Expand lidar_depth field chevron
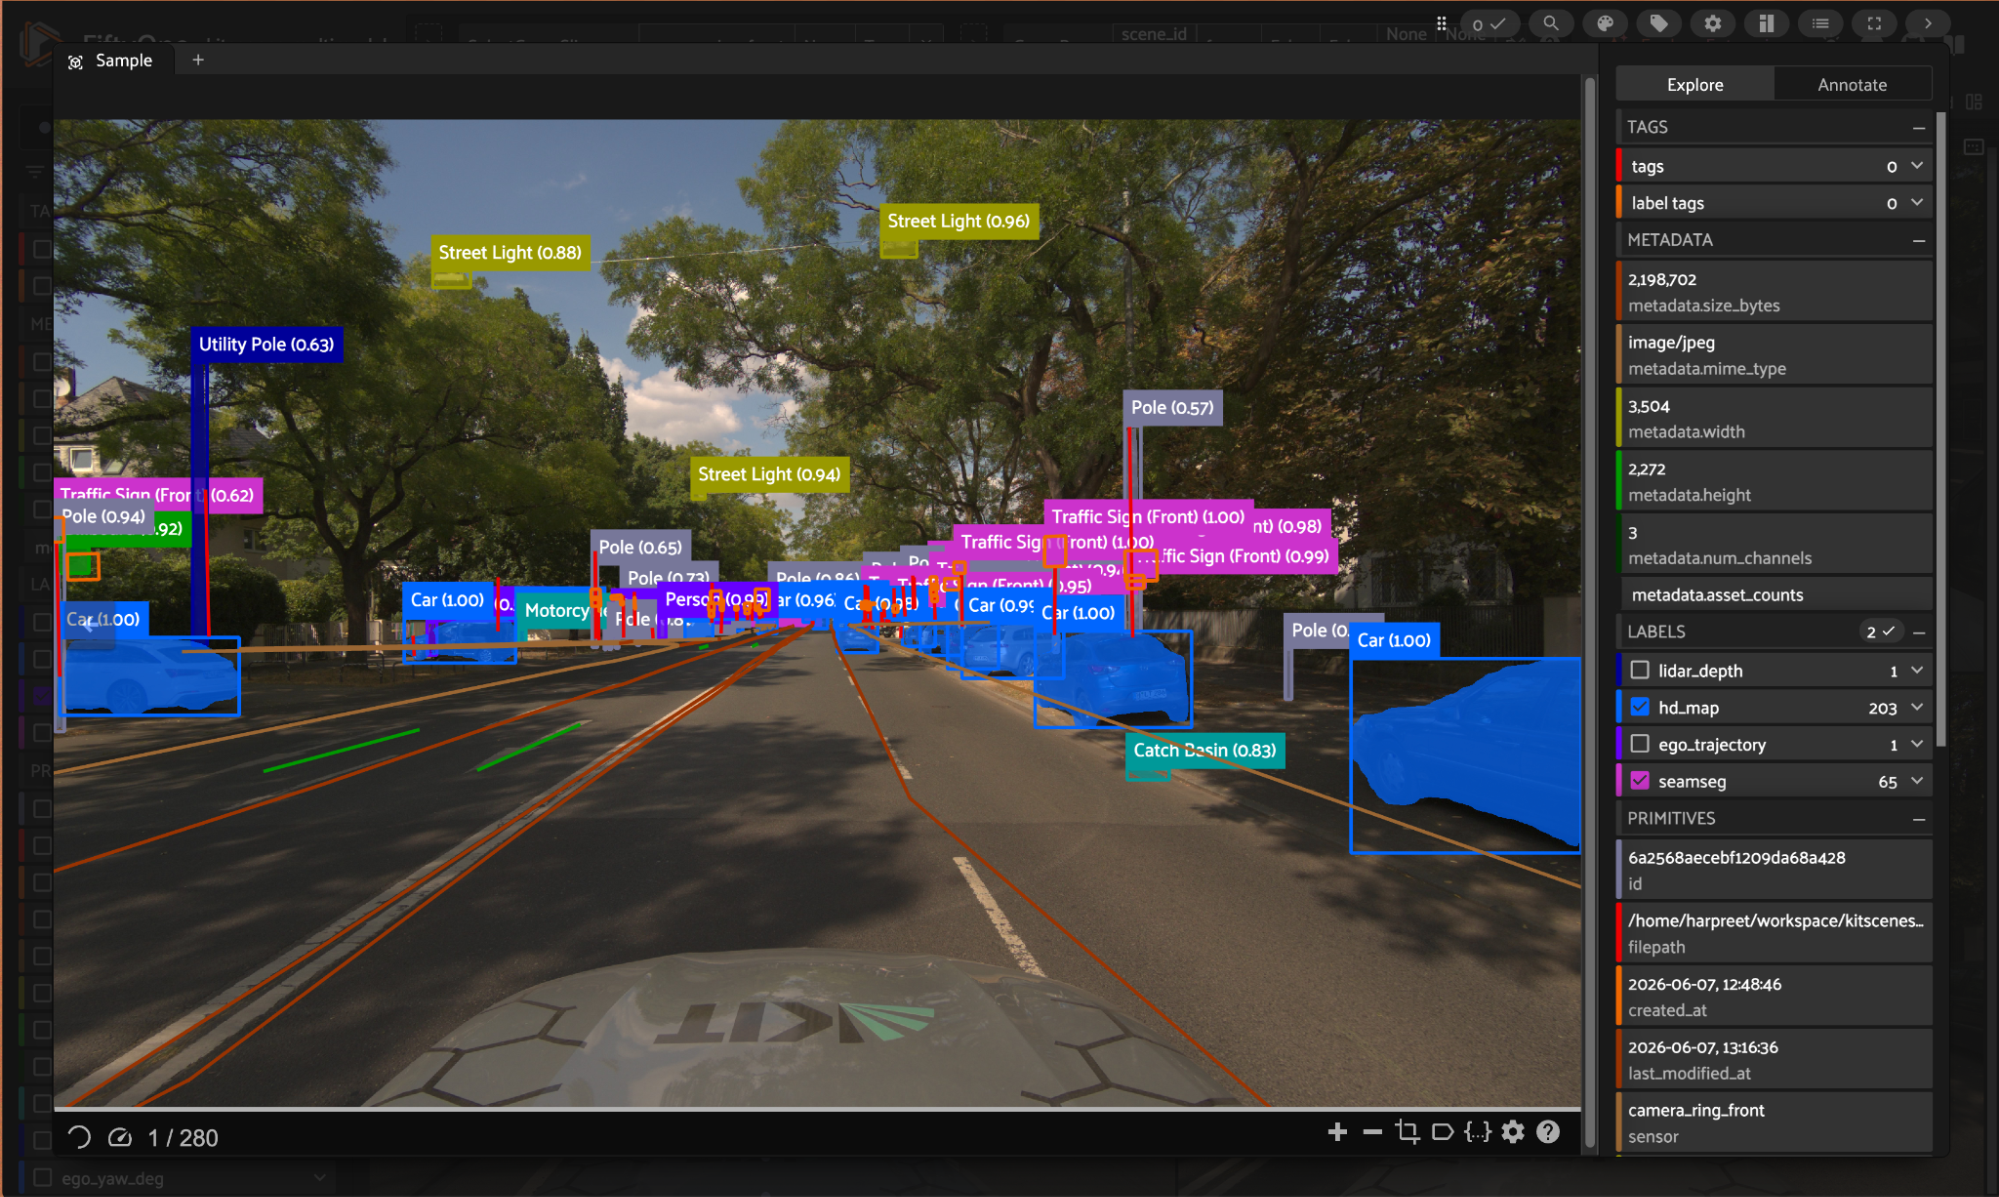This screenshot has width=1999, height=1197. coord(1917,670)
